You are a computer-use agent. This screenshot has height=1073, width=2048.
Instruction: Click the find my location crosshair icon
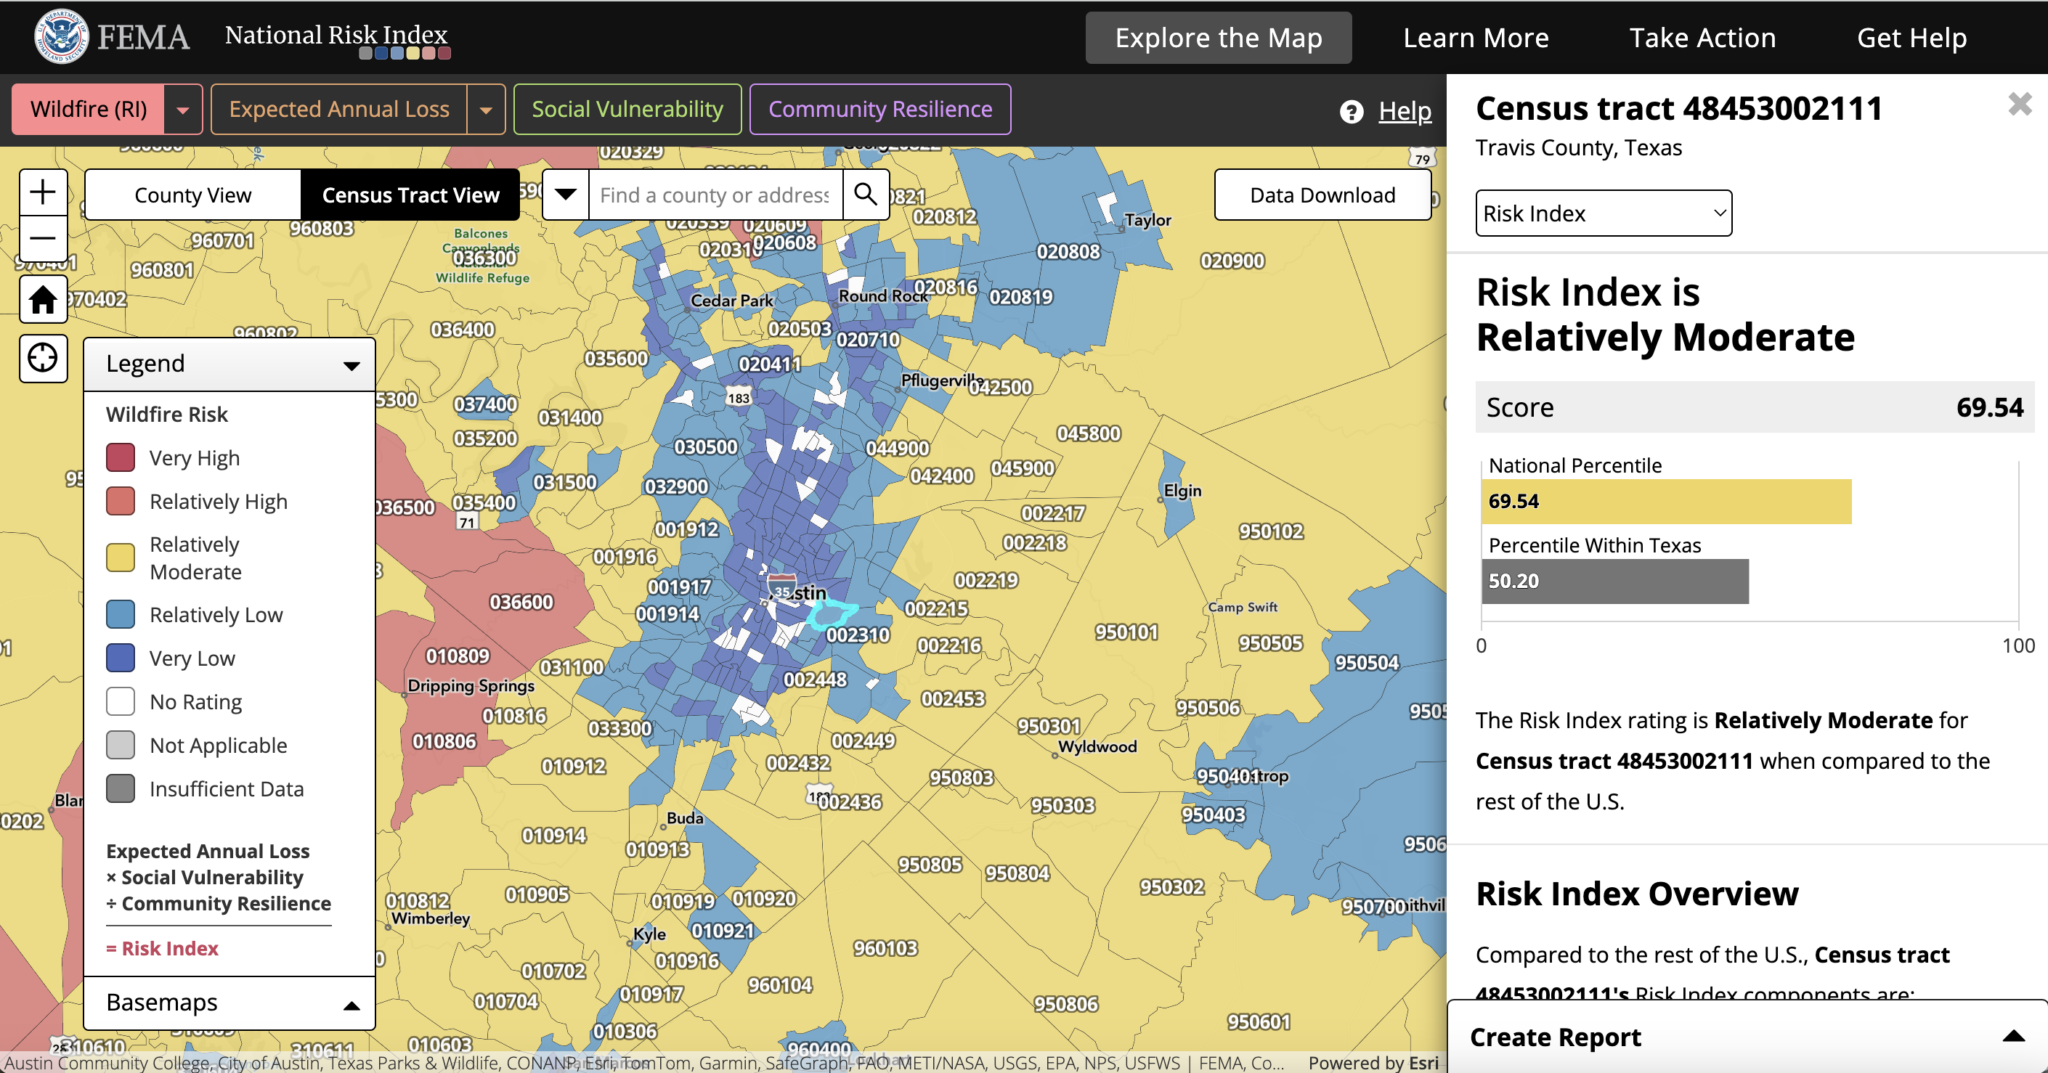[43, 358]
